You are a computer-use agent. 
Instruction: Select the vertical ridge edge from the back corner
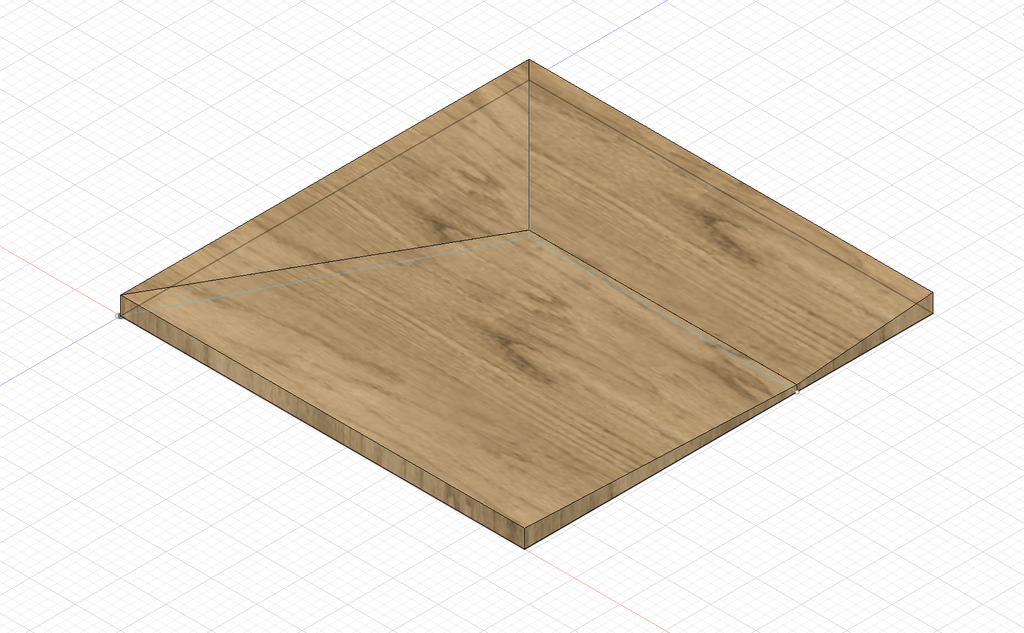click(x=528, y=146)
